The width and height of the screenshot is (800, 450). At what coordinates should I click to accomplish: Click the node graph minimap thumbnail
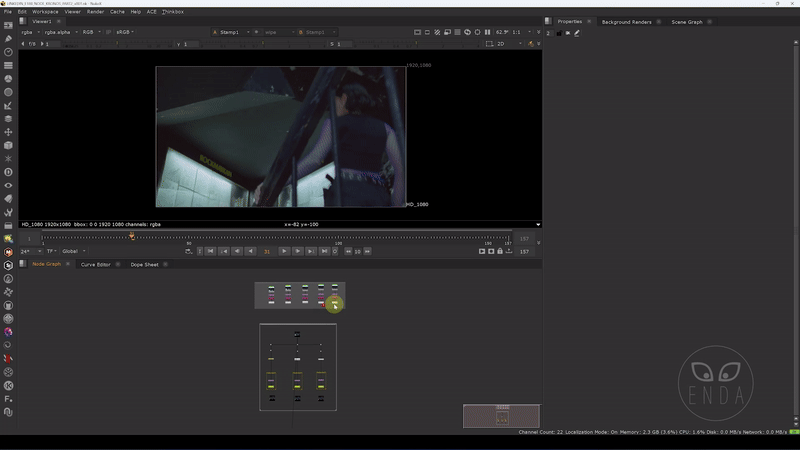click(501, 416)
